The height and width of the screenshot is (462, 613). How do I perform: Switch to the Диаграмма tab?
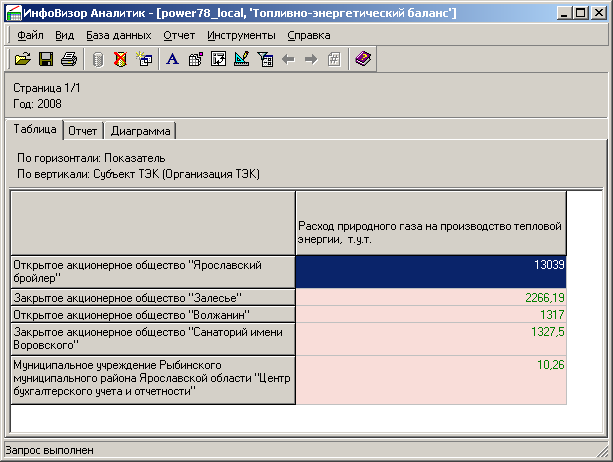140,131
